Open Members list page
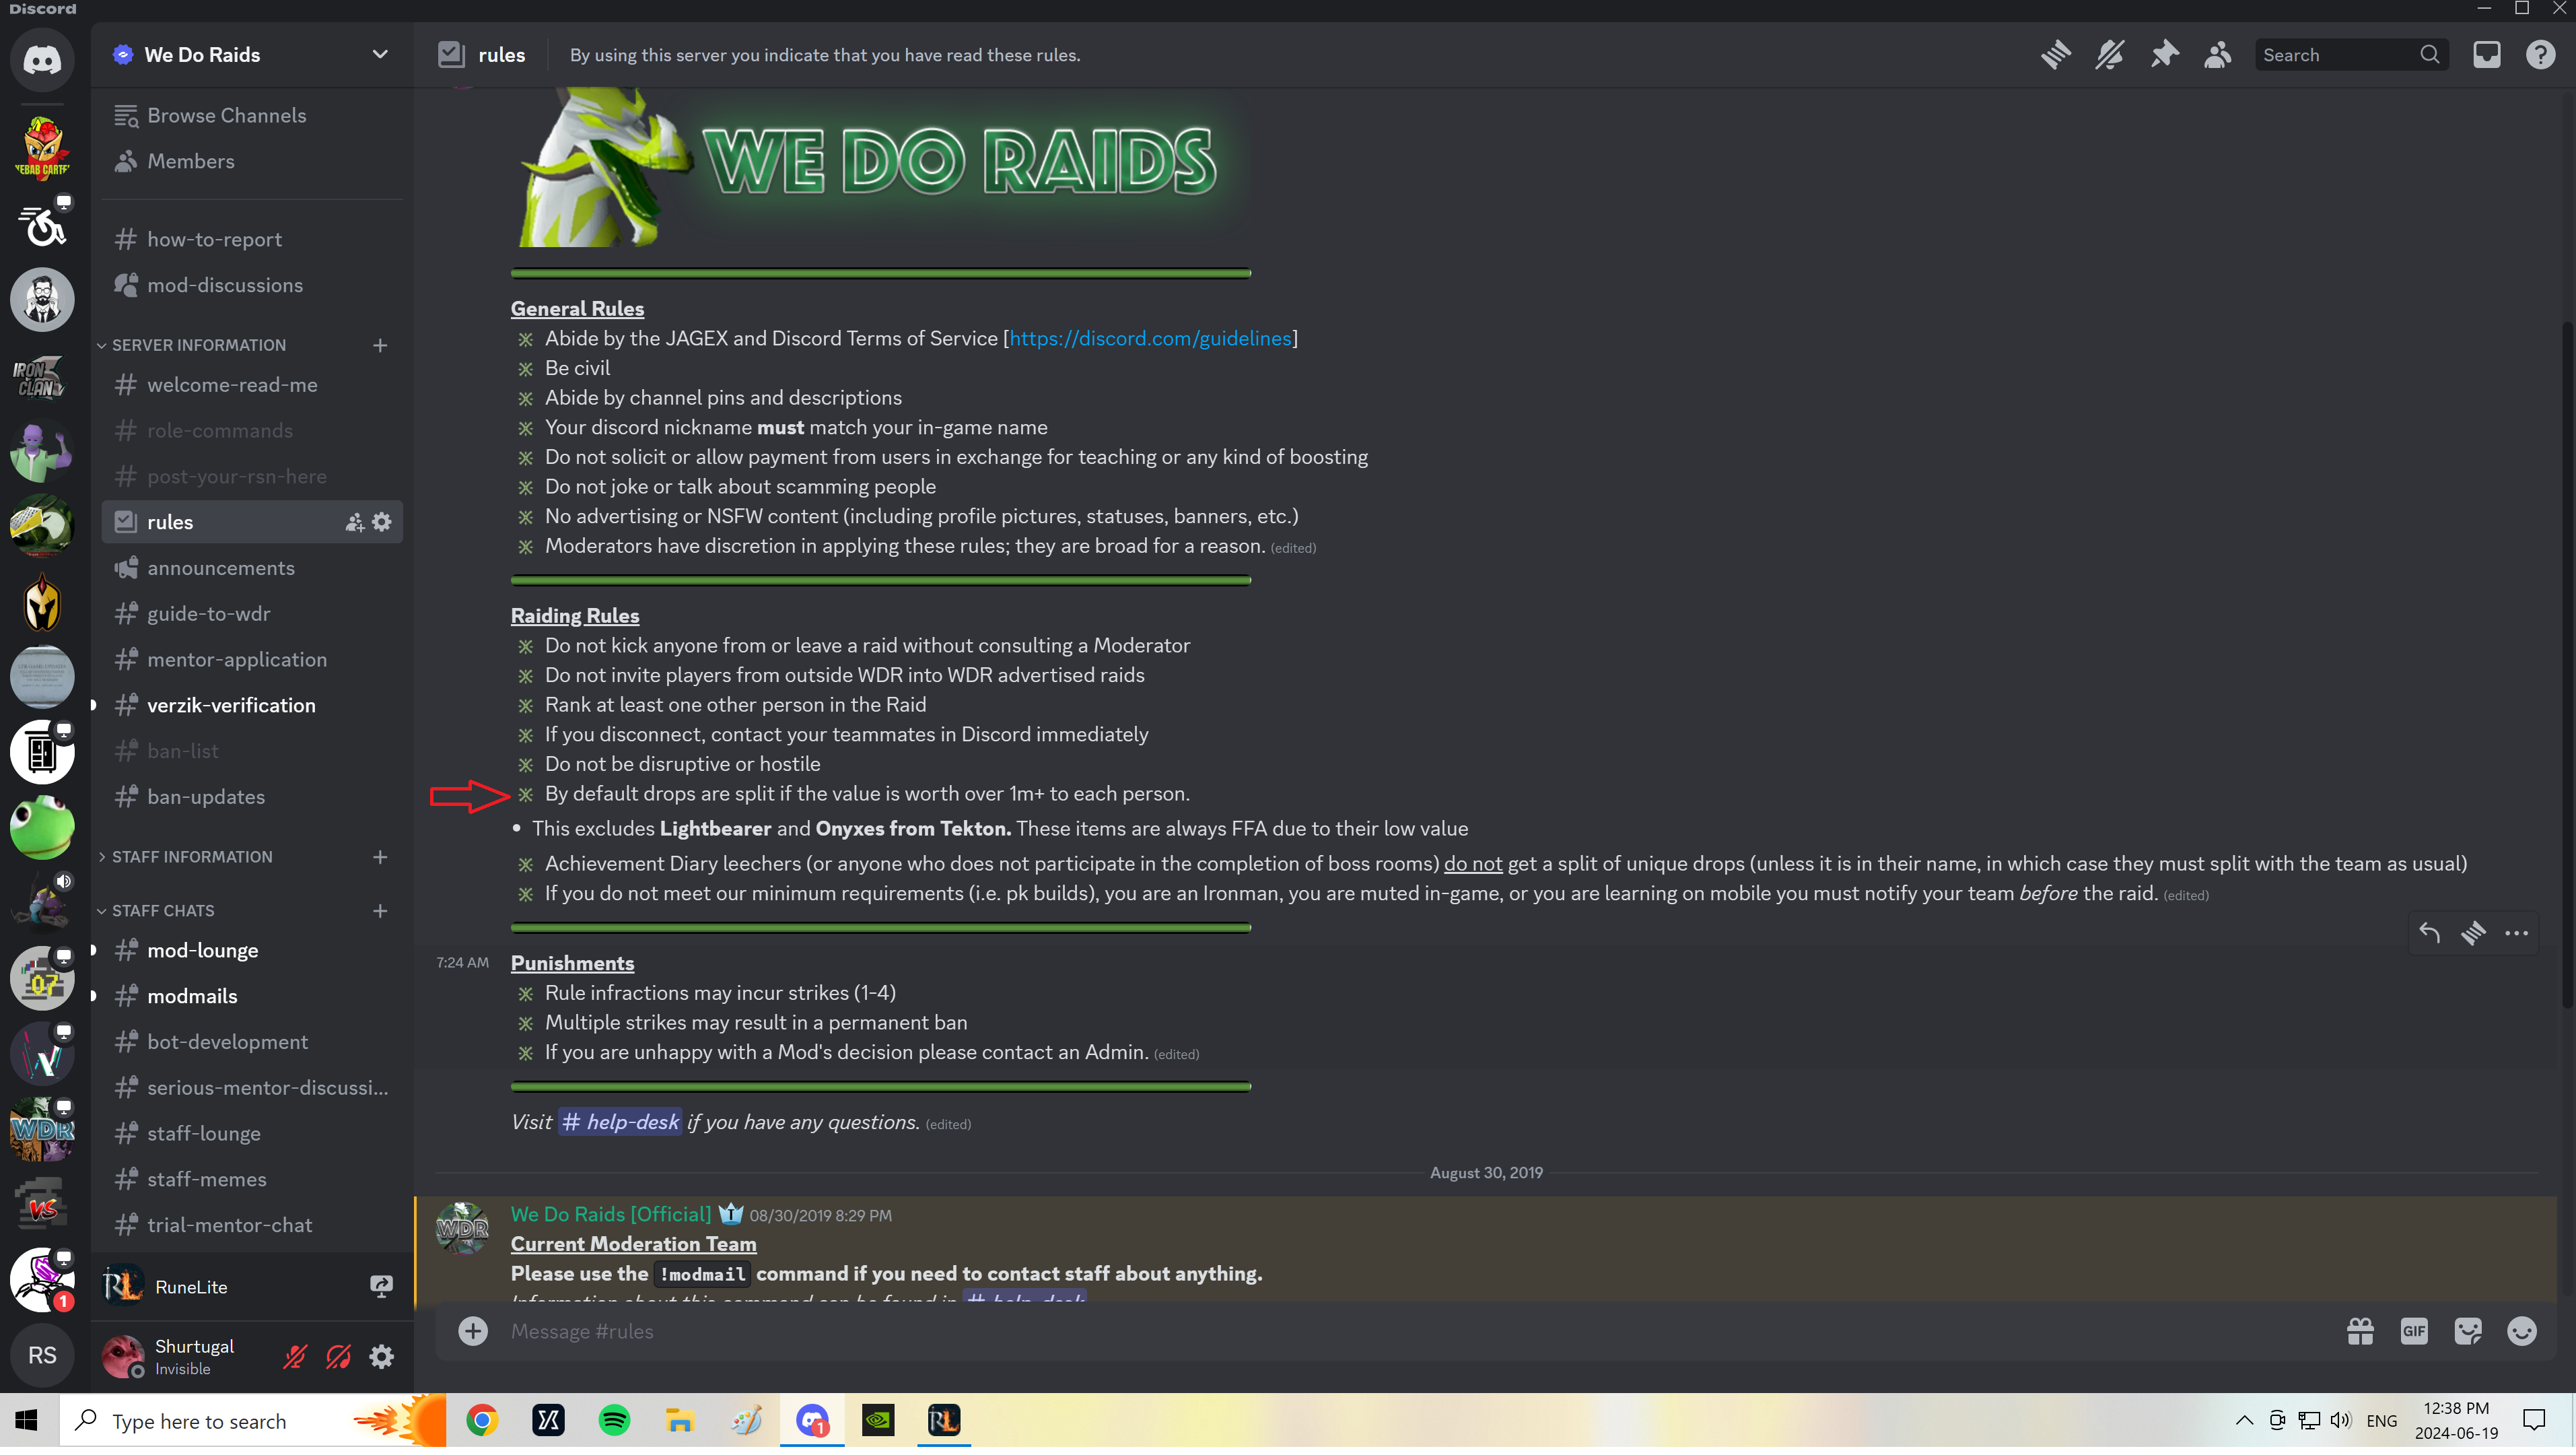2576x1455 pixels. pyautogui.click(x=252, y=161)
